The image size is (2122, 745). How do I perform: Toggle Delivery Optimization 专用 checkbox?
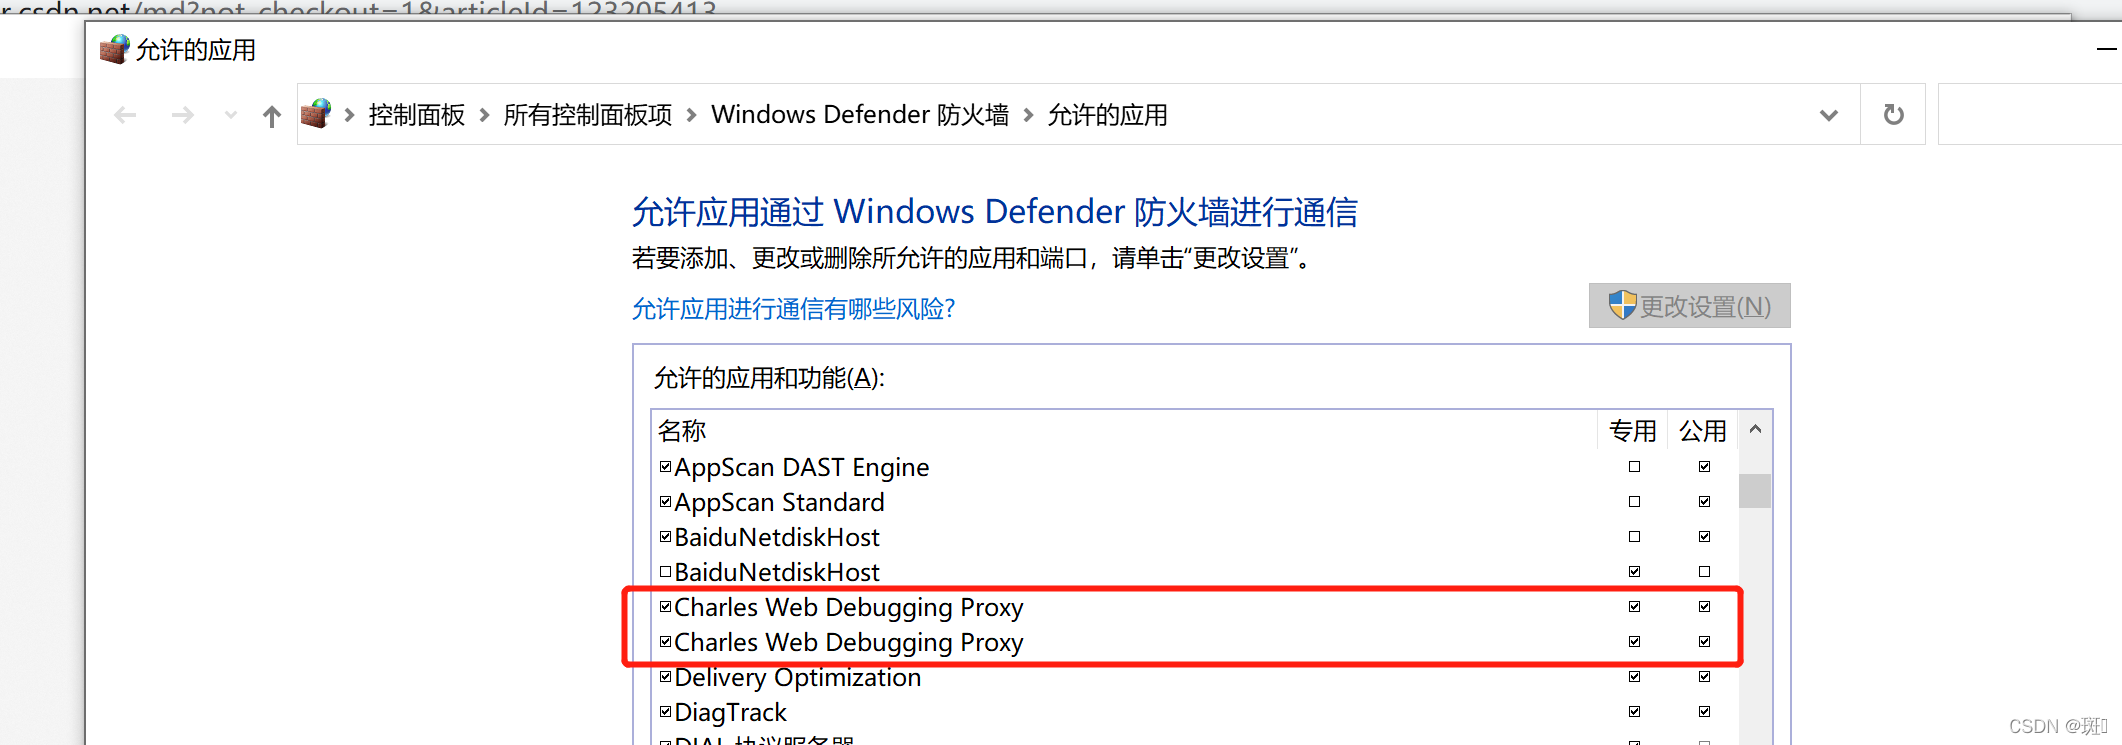(x=1634, y=676)
